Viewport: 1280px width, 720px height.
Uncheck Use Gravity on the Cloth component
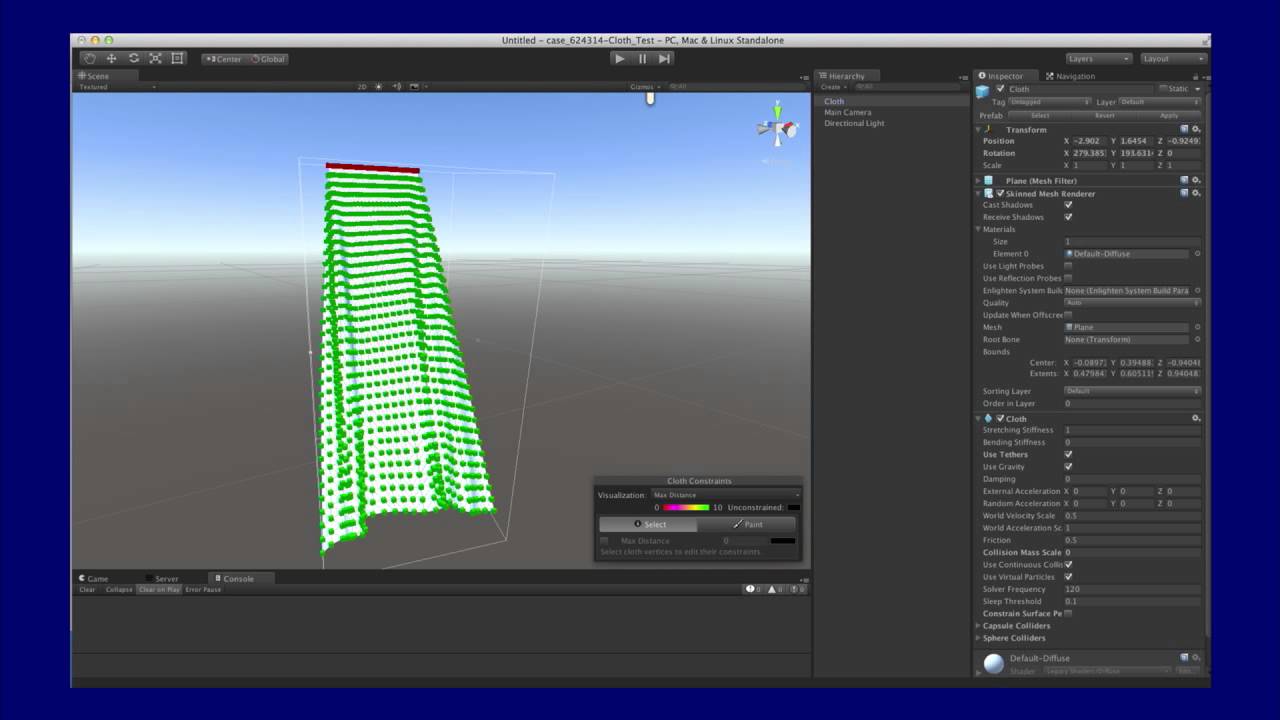coord(1068,466)
